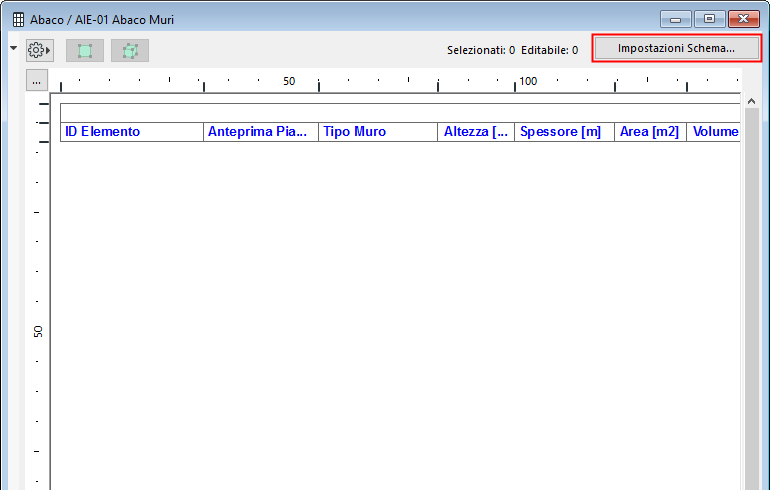Click the ellipsis button at ruler corner
The height and width of the screenshot is (490, 770).
pos(37,81)
